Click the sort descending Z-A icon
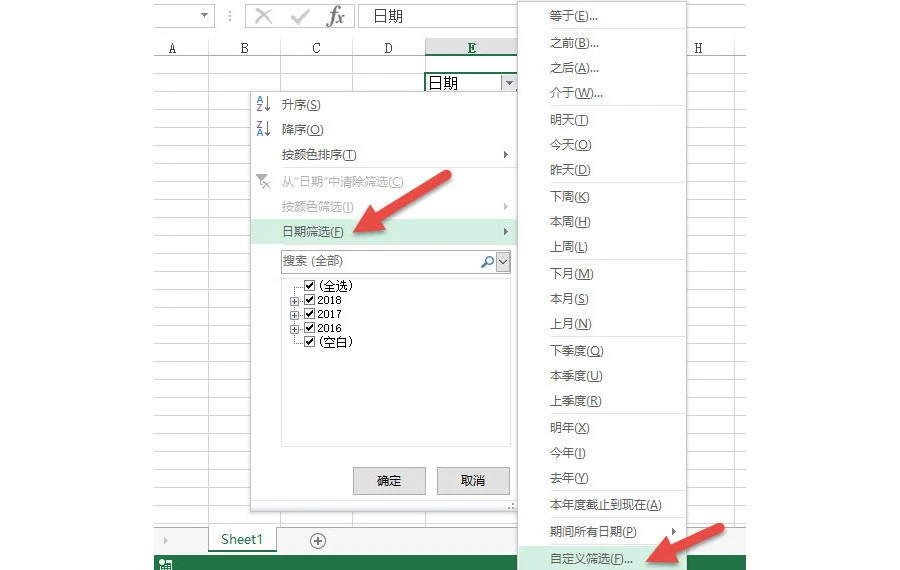The width and height of the screenshot is (900, 570). (263, 129)
